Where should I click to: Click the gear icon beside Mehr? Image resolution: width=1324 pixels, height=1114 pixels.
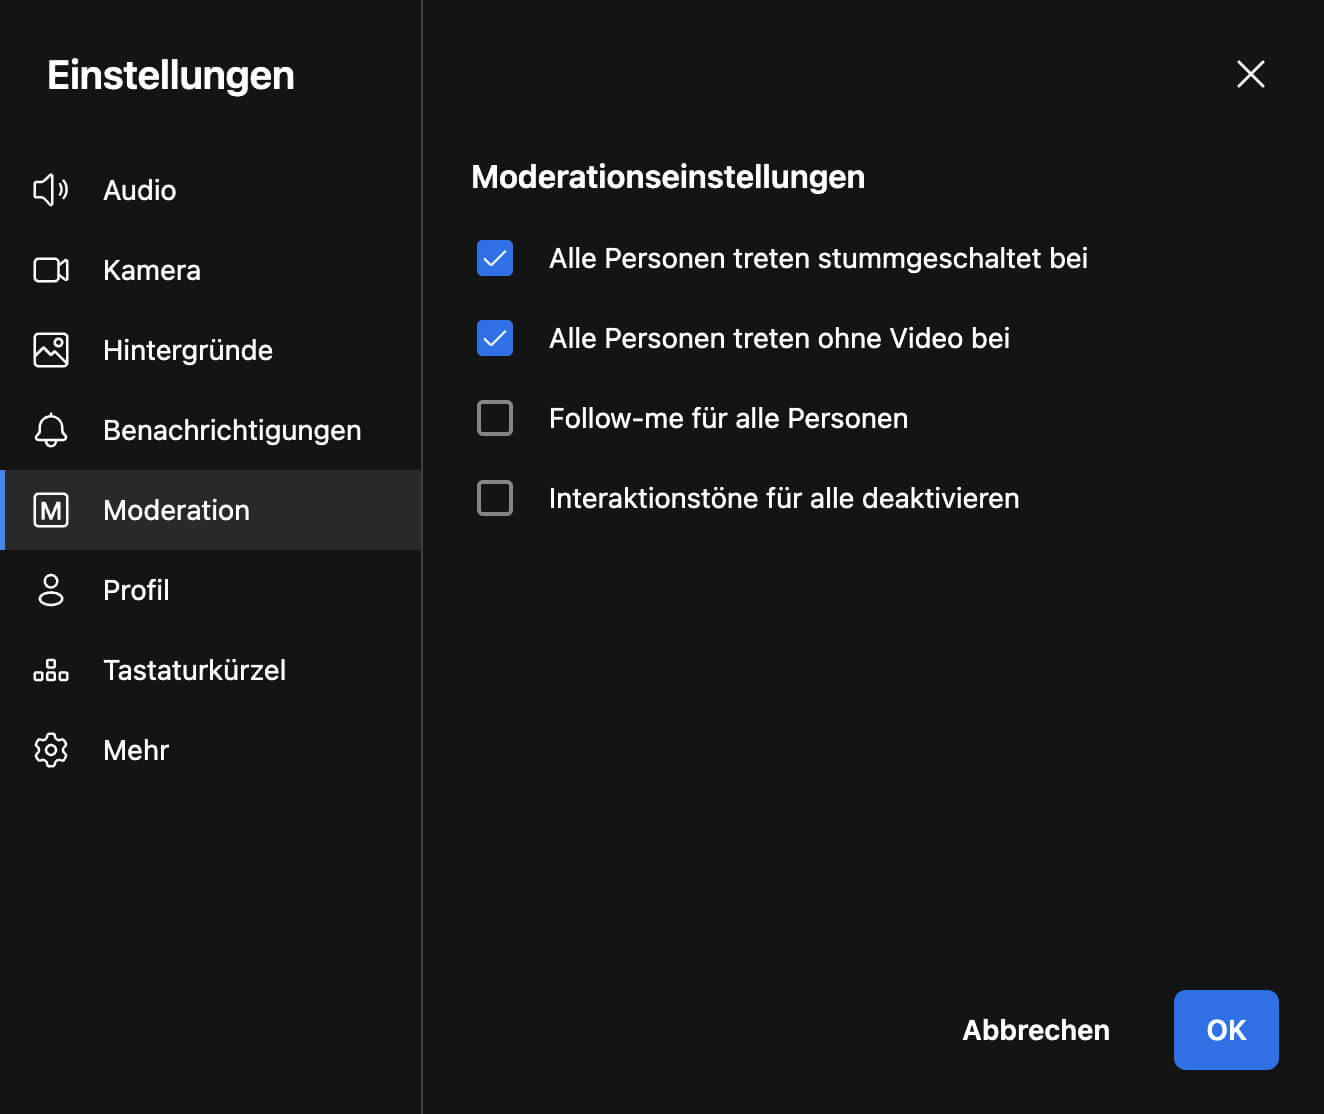coord(51,750)
